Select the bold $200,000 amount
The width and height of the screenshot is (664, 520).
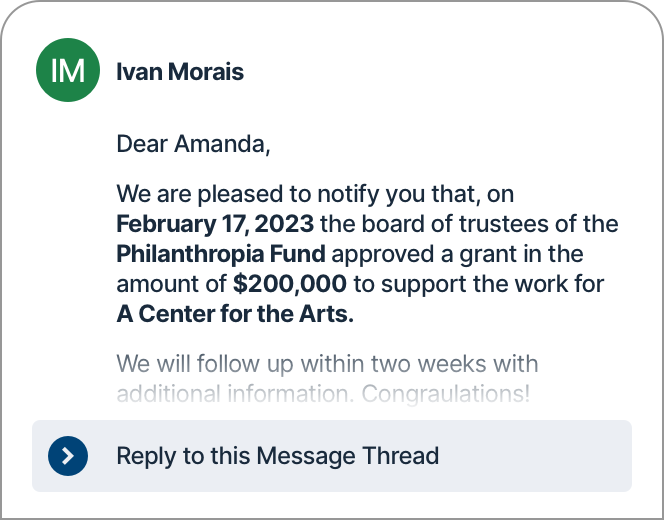click(290, 284)
